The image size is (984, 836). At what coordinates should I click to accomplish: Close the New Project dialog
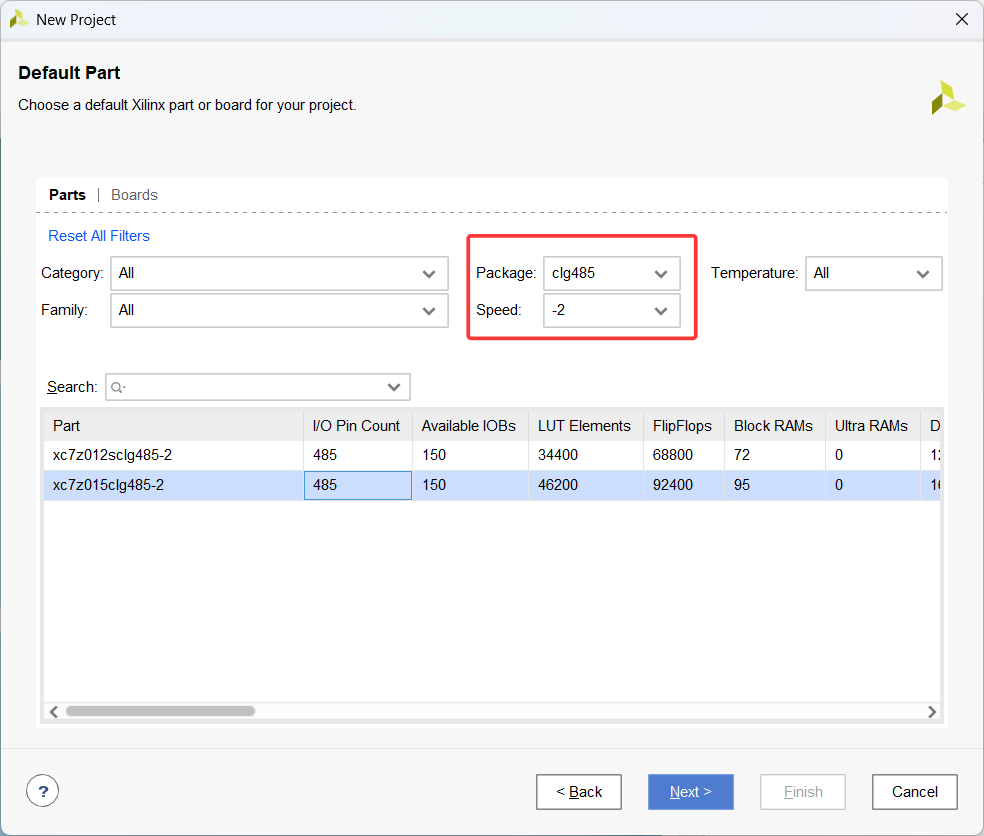tap(961, 19)
